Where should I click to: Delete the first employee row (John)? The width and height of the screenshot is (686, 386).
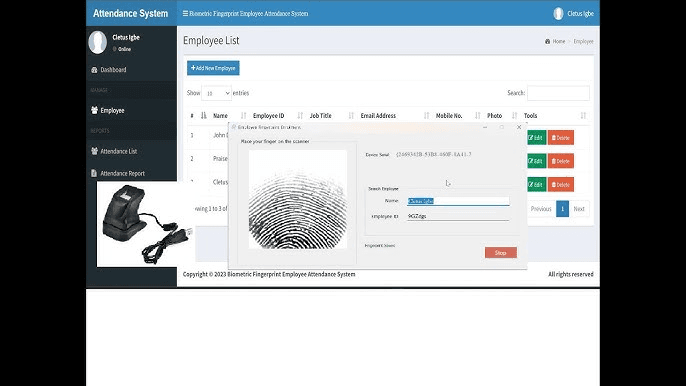[x=560, y=137]
